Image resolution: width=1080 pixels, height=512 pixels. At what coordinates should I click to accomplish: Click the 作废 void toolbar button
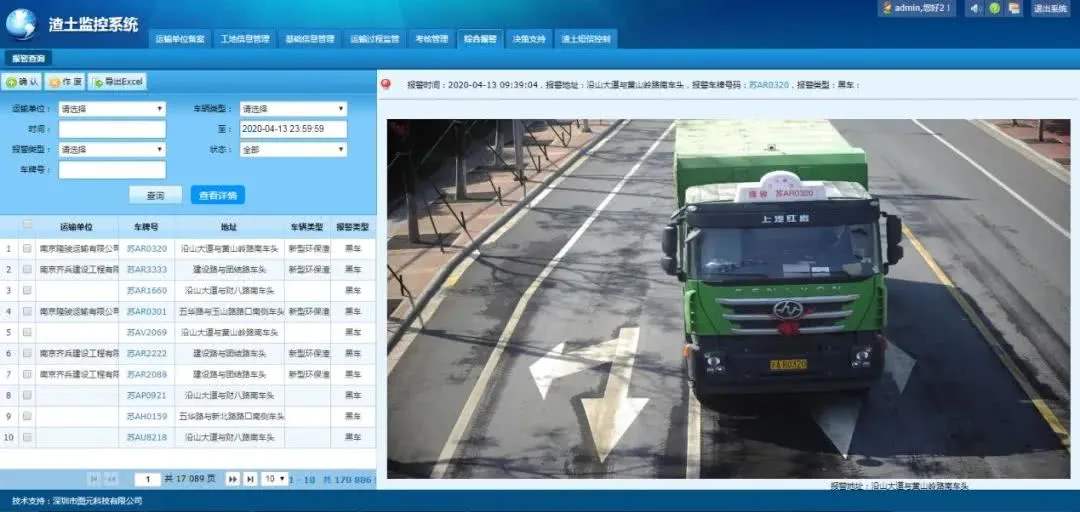(x=66, y=82)
